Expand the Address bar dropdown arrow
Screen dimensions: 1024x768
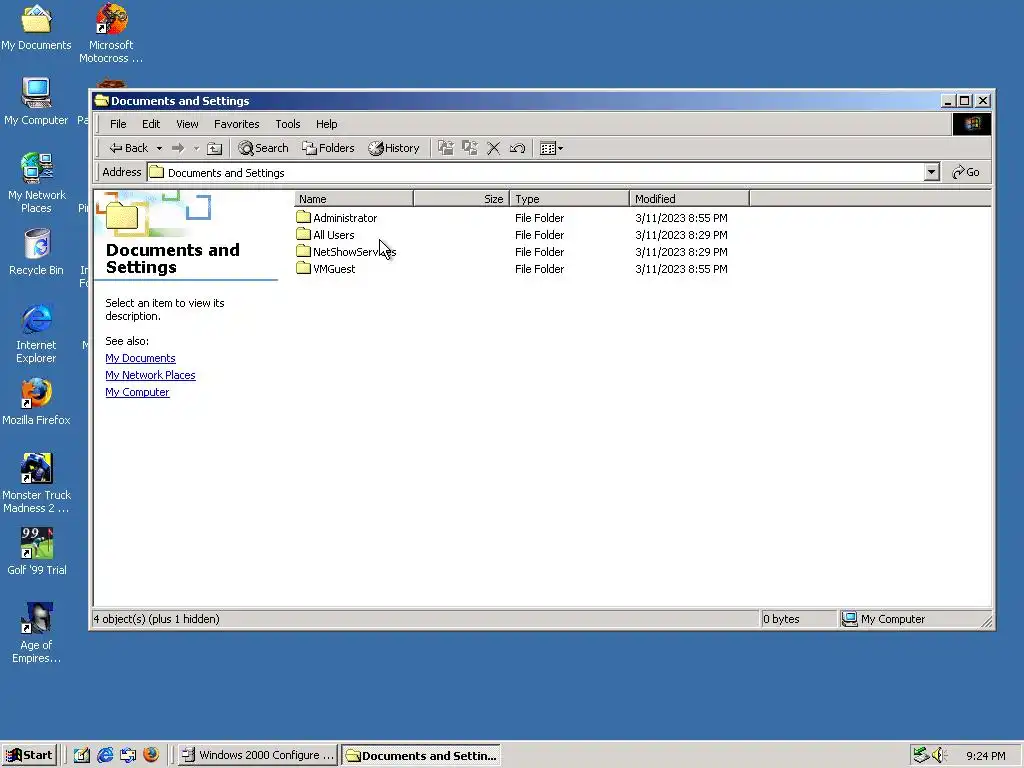tap(931, 172)
